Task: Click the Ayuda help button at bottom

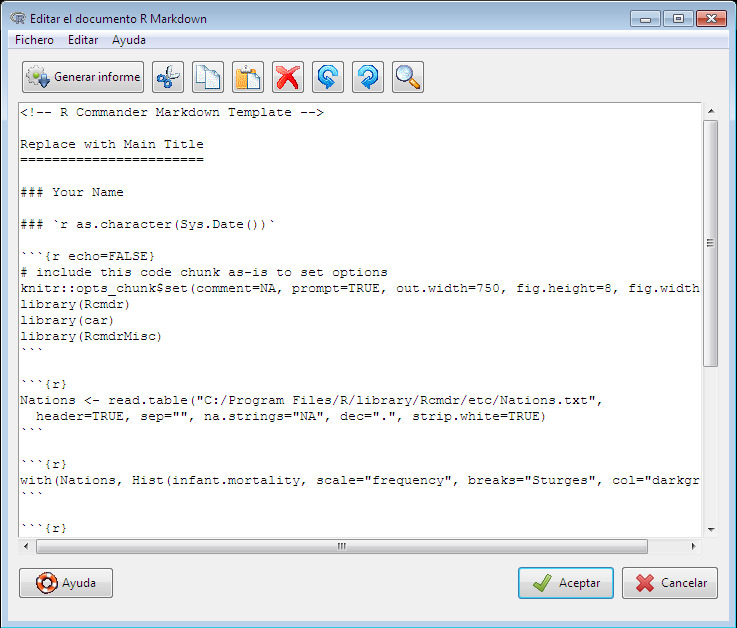Action: (x=66, y=583)
